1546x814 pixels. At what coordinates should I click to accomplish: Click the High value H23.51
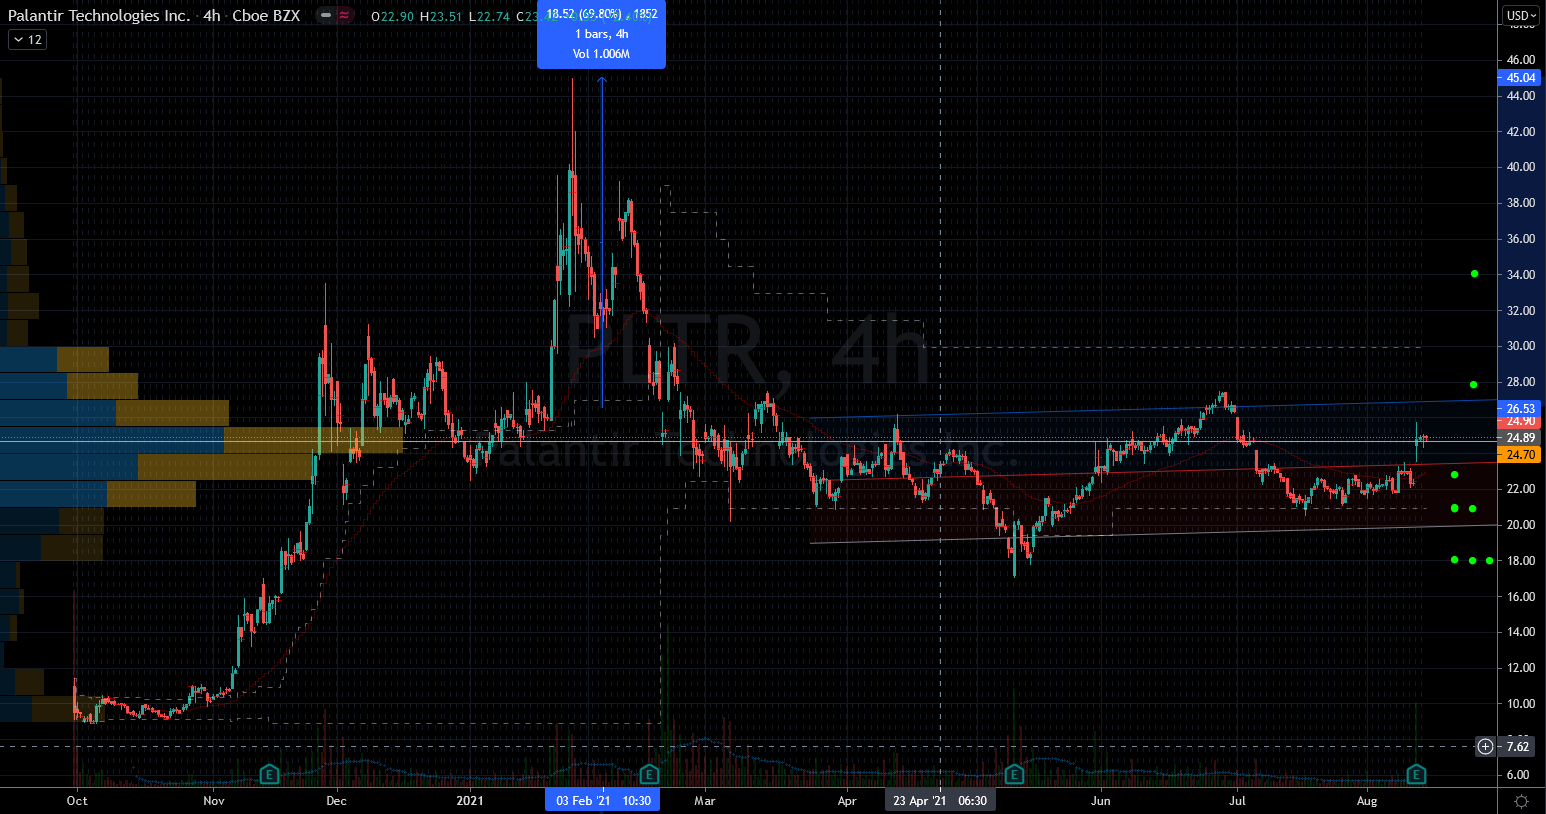pos(441,16)
